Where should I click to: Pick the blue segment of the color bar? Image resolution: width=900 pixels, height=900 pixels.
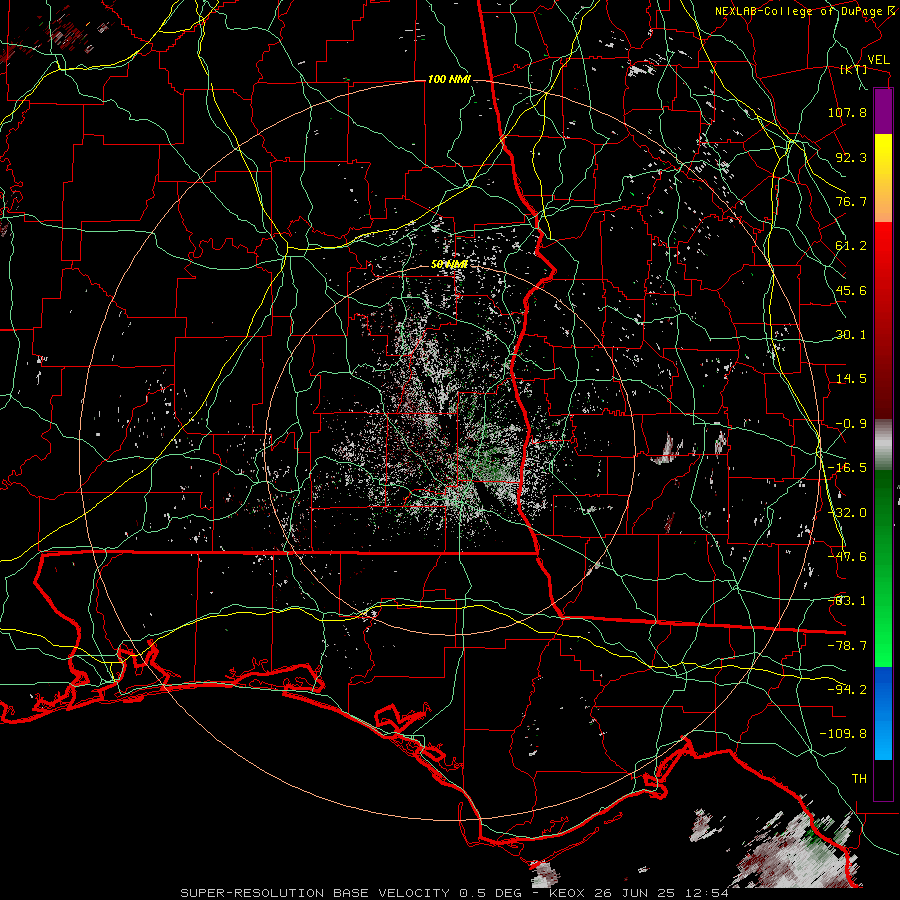(883, 713)
